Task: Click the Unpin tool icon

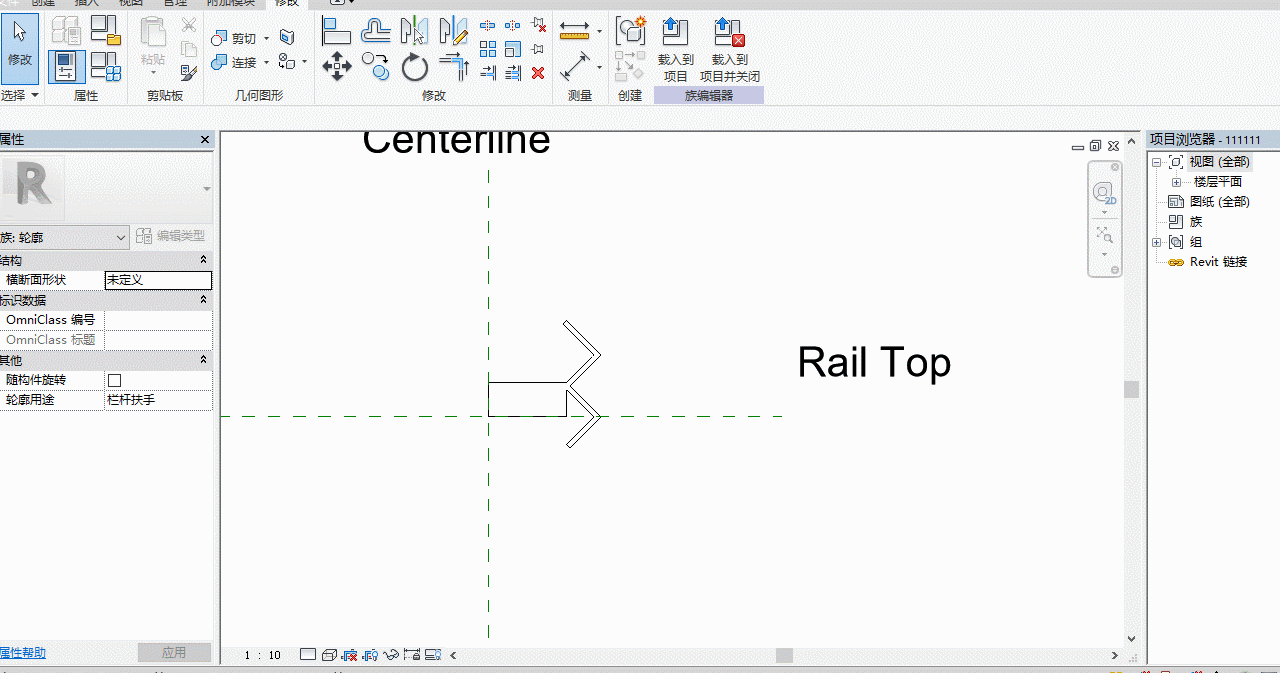Action: pyautogui.click(x=538, y=25)
